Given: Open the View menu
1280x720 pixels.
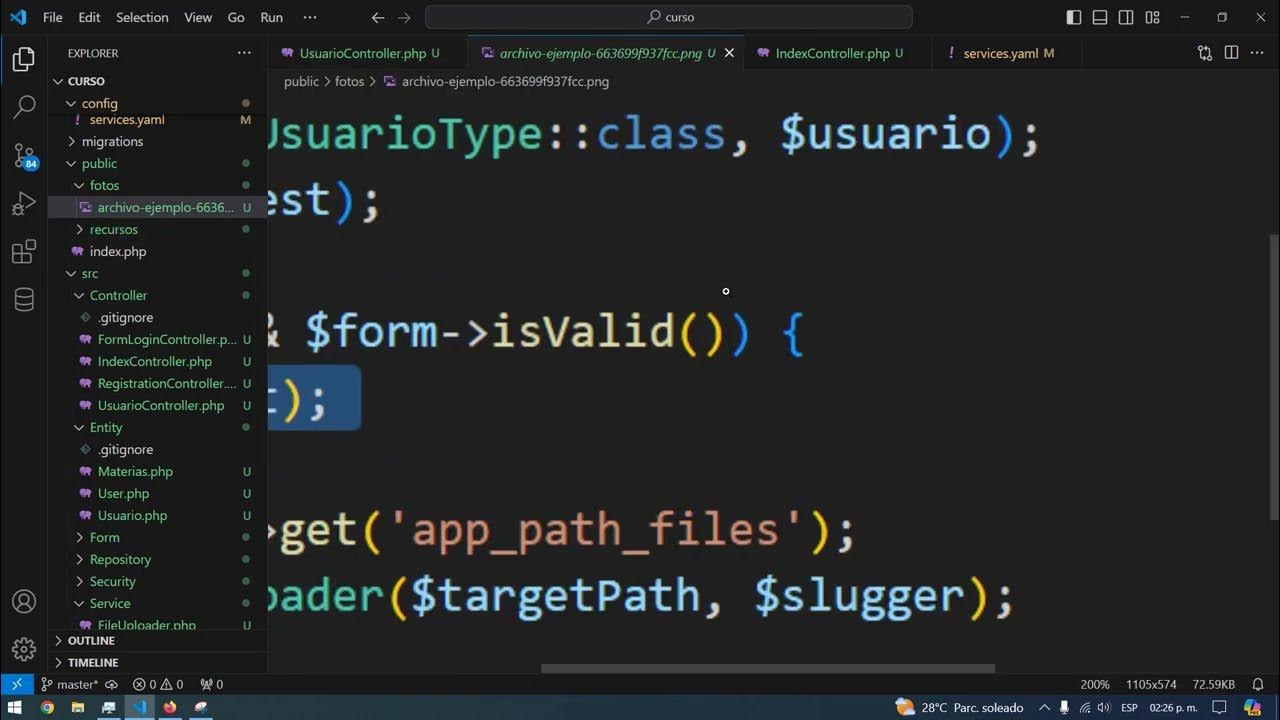Looking at the screenshot, I should pyautogui.click(x=197, y=17).
